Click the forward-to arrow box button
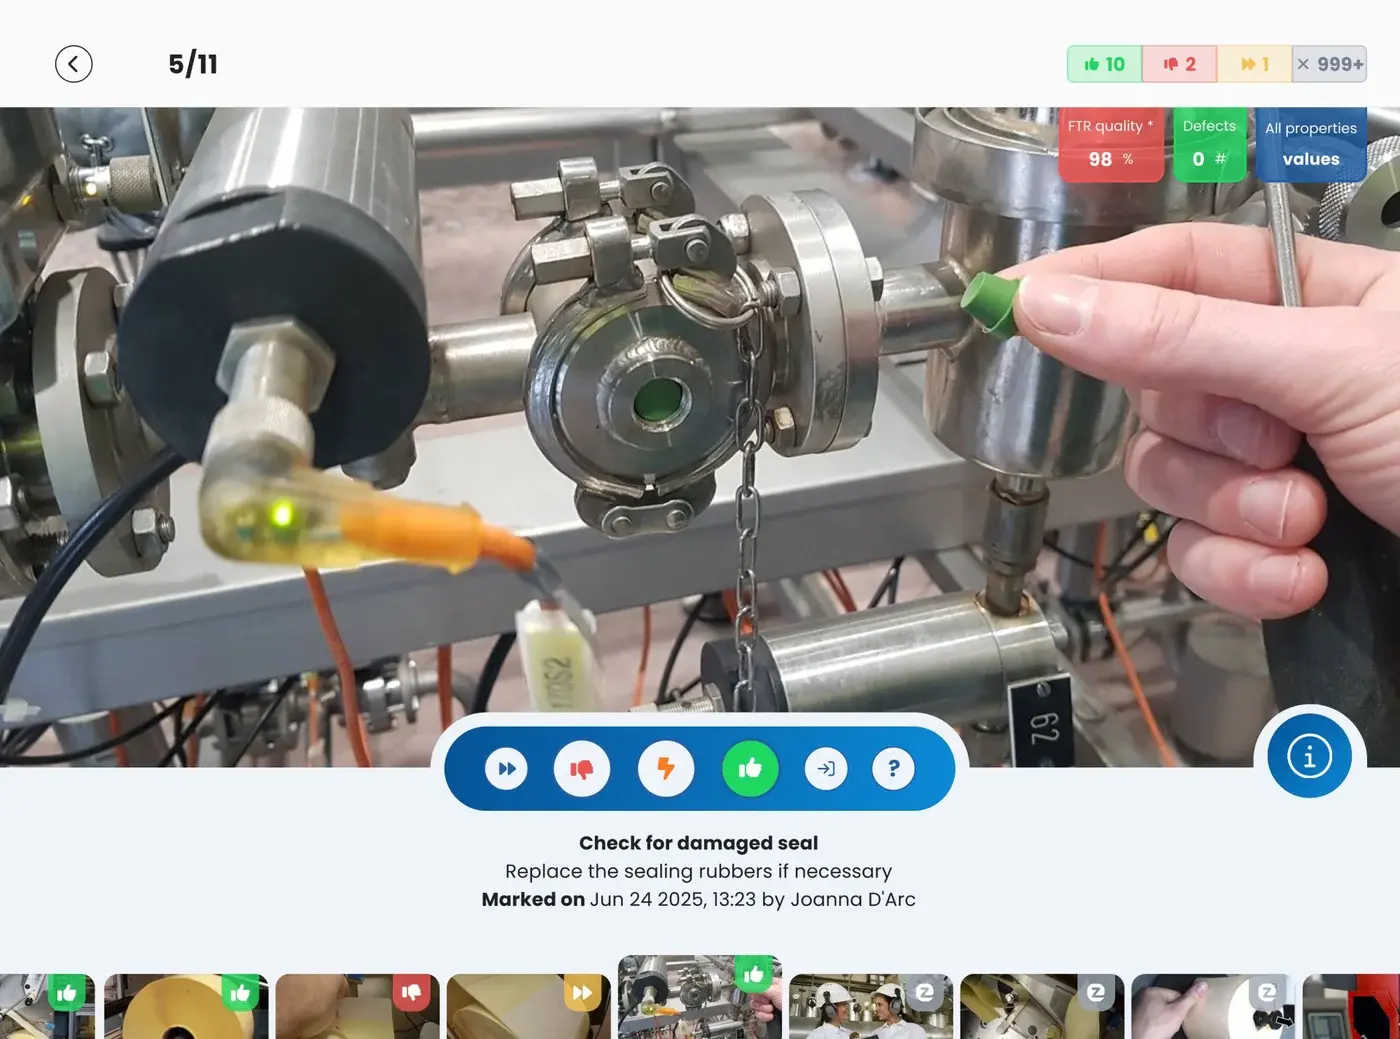Image resolution: width=1400 pixels, height=1039 pixels. click(x=826, y=769)
